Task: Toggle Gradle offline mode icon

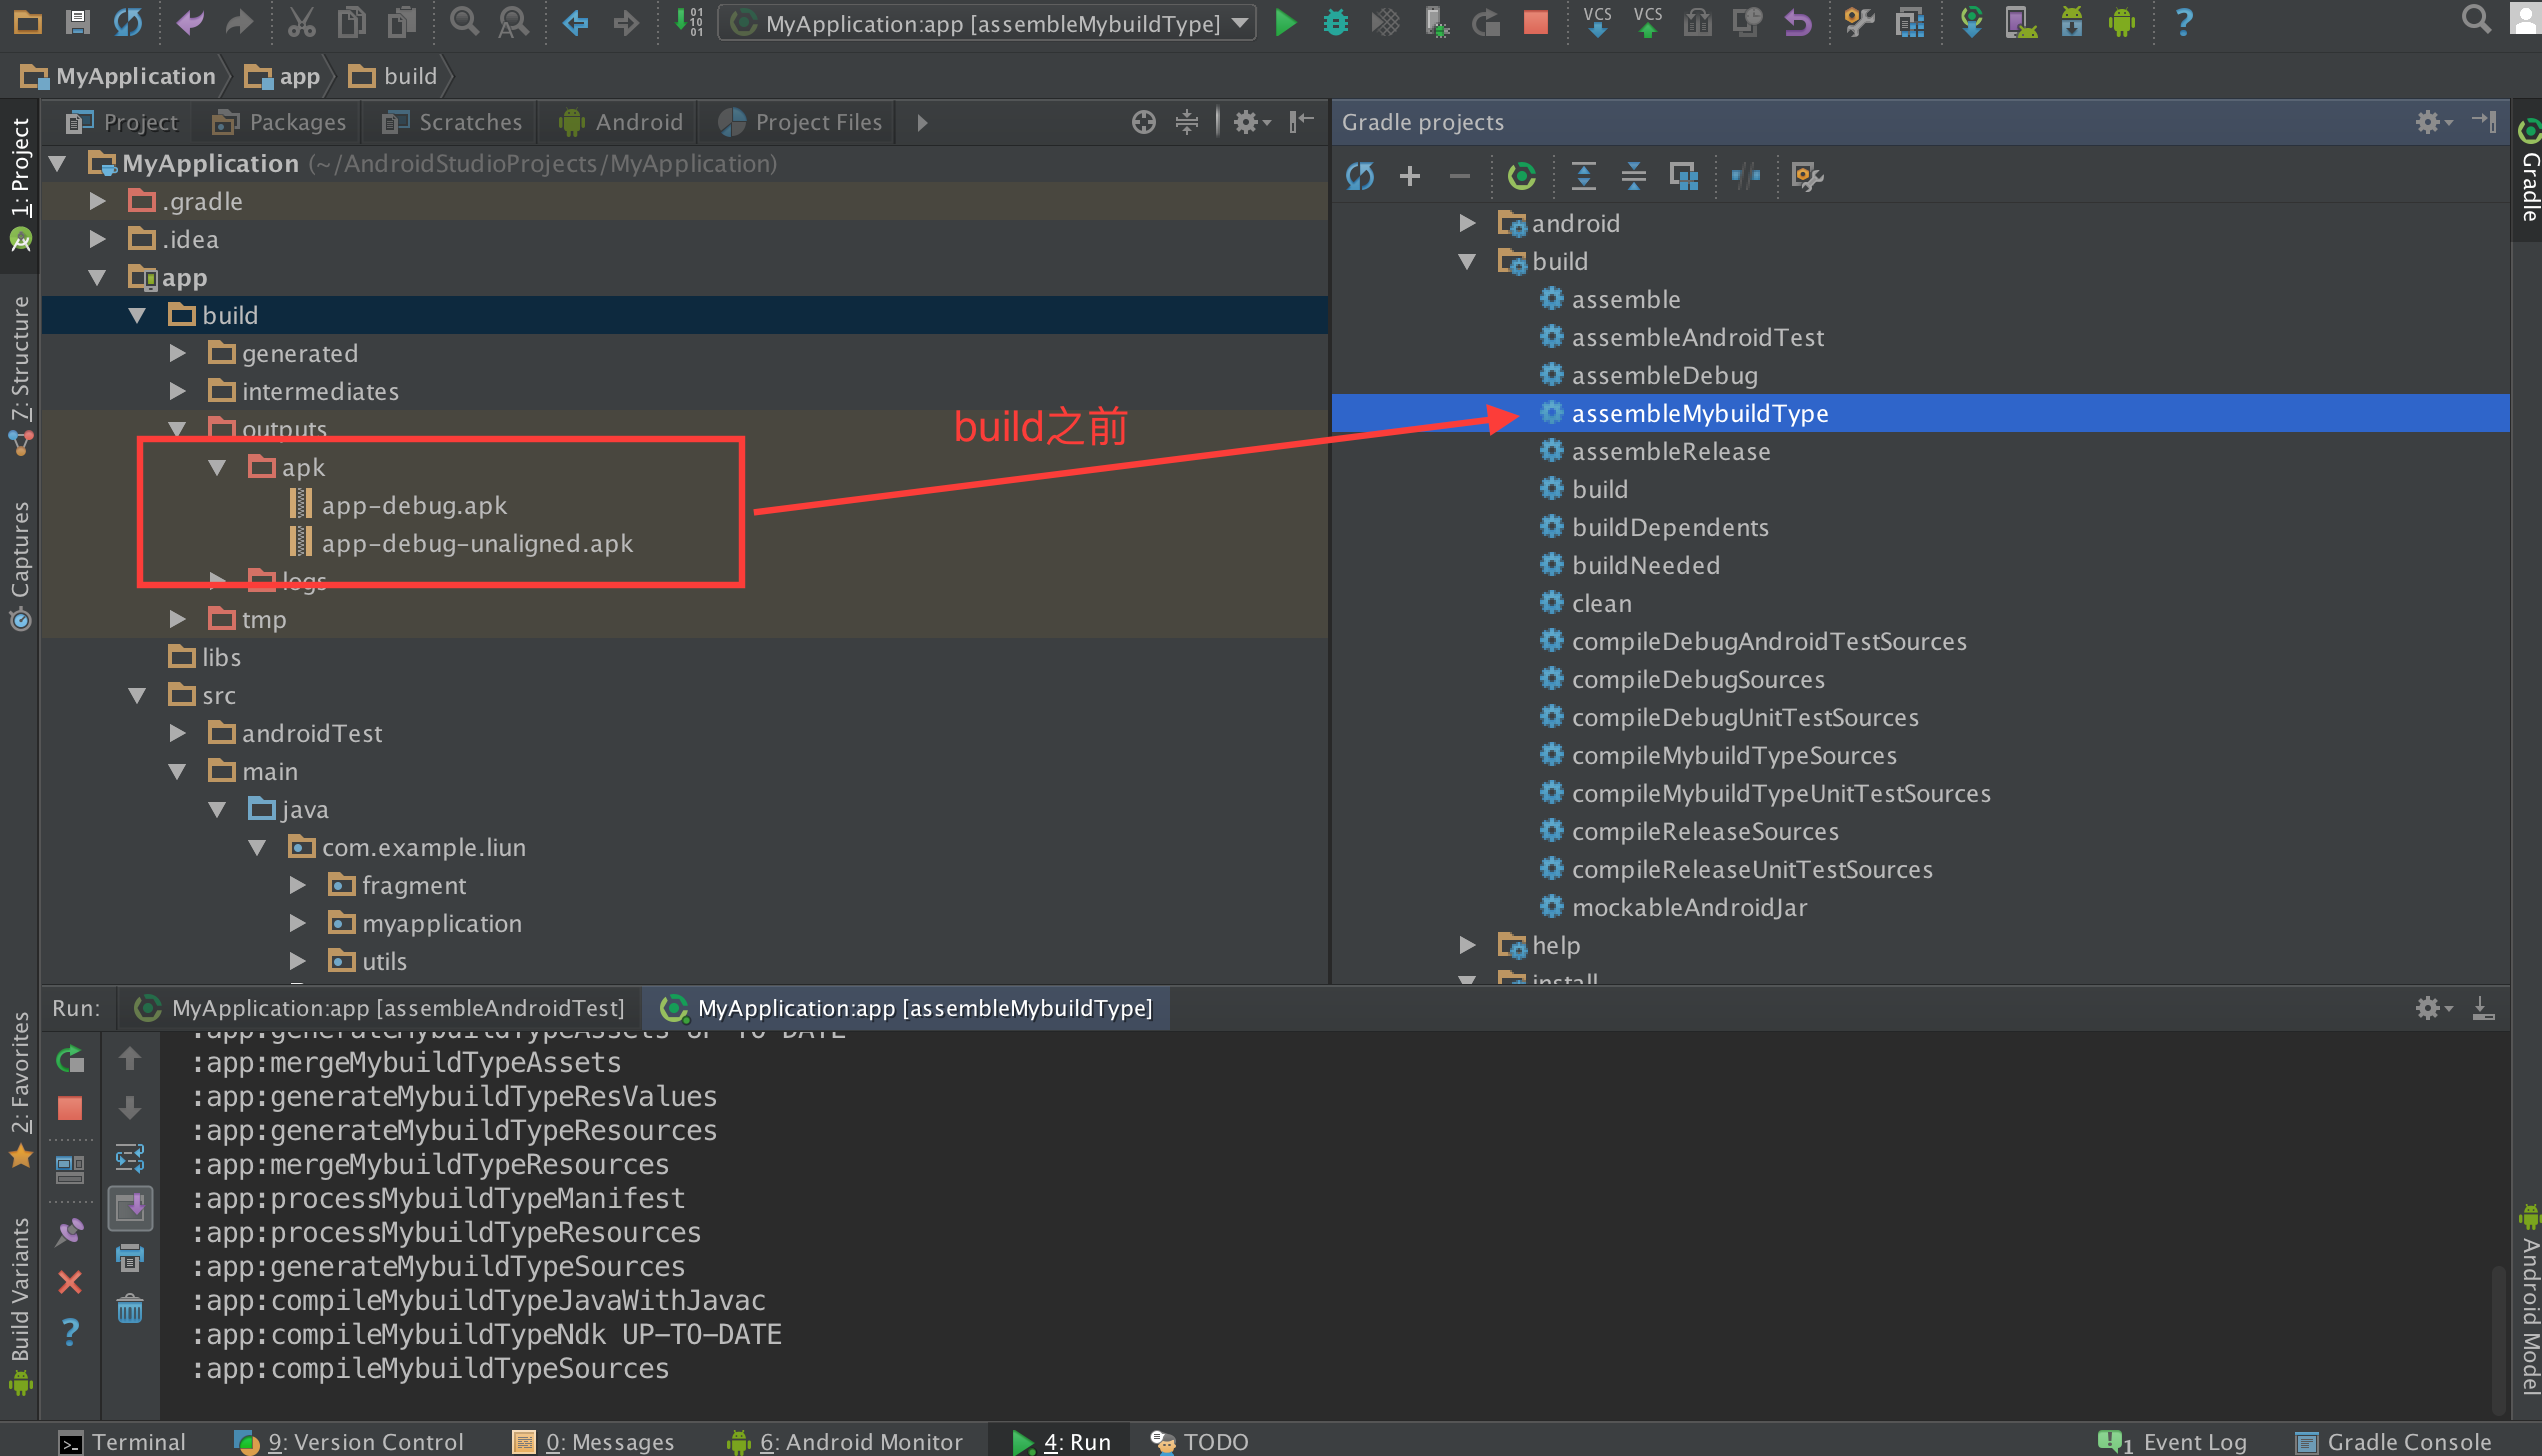Action: [1745, 177]
